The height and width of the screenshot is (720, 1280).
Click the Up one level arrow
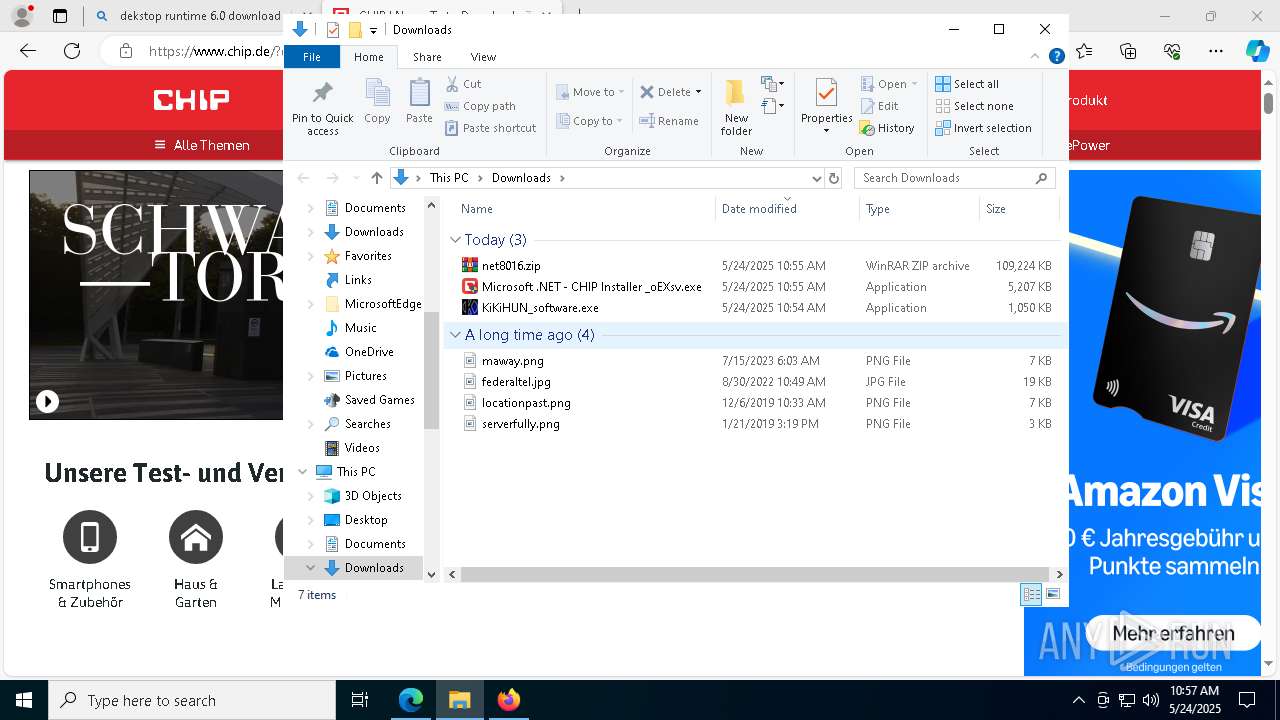[376, 178]
